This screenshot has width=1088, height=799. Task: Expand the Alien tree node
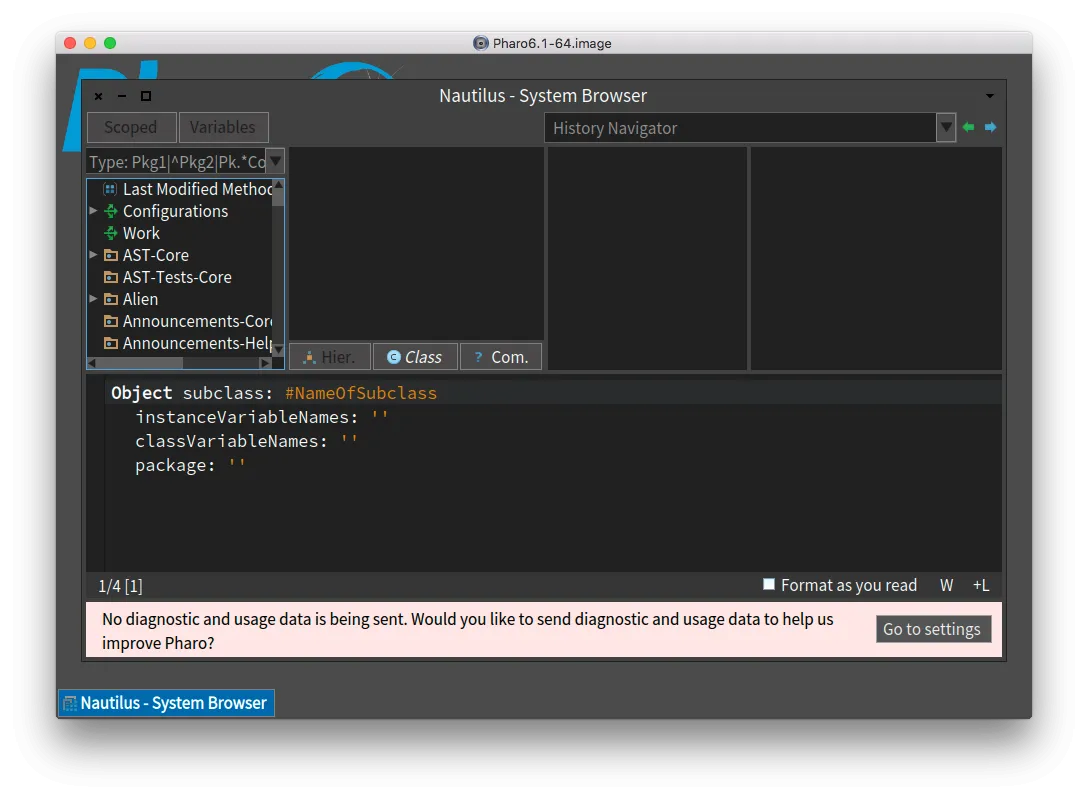(x=93, y=298)
